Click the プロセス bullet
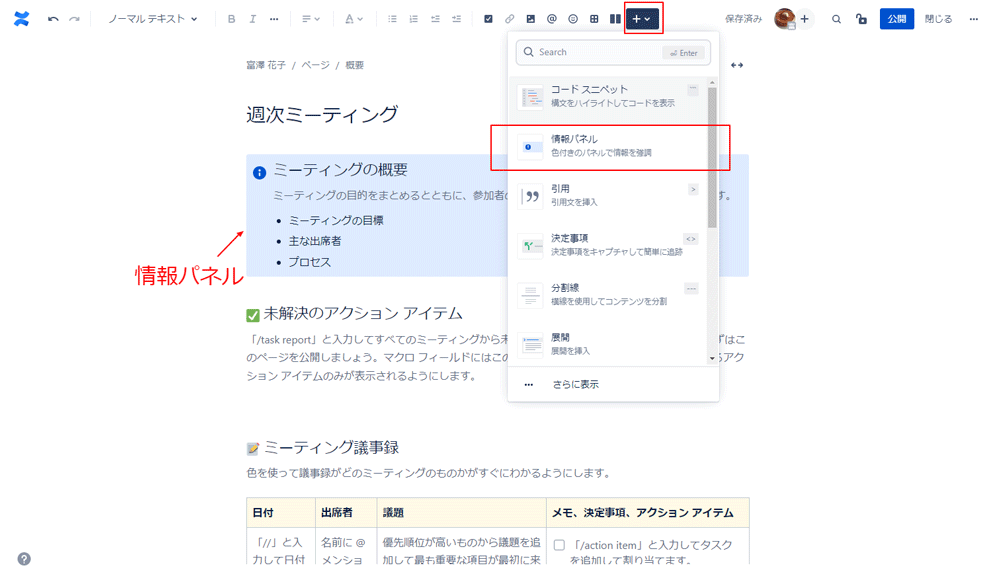This screenshot has height=585, width=1000. click(309, 262)
